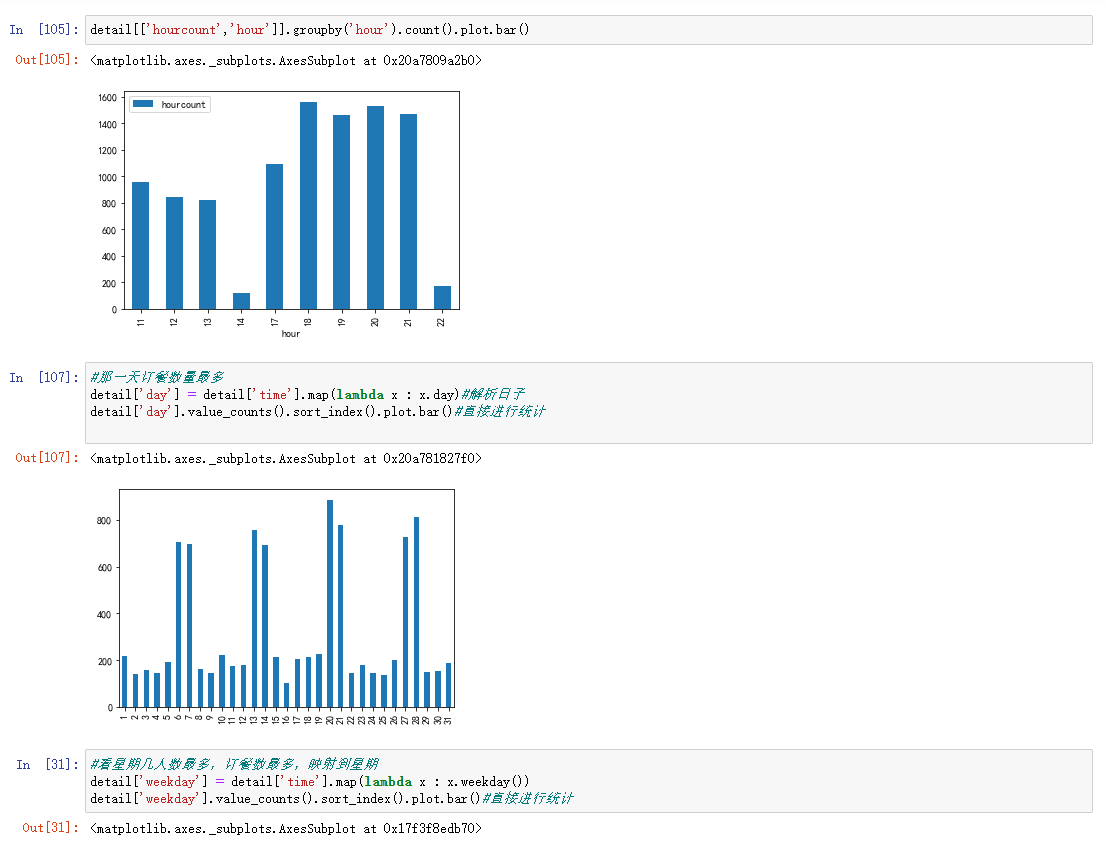The height and width of the screenshot is (852, 1106).
Task: Select the In [107] cell prompt
Action: coord(44,377)
